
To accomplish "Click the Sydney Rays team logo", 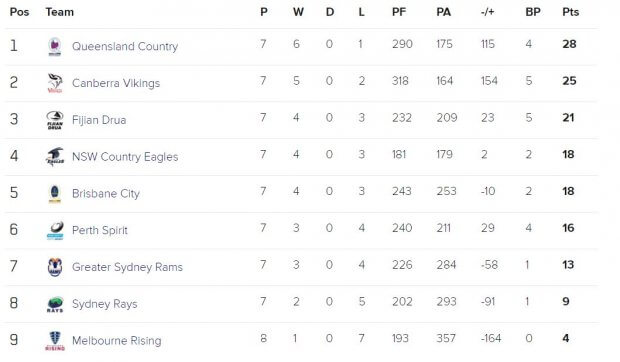I will [55, 304].
